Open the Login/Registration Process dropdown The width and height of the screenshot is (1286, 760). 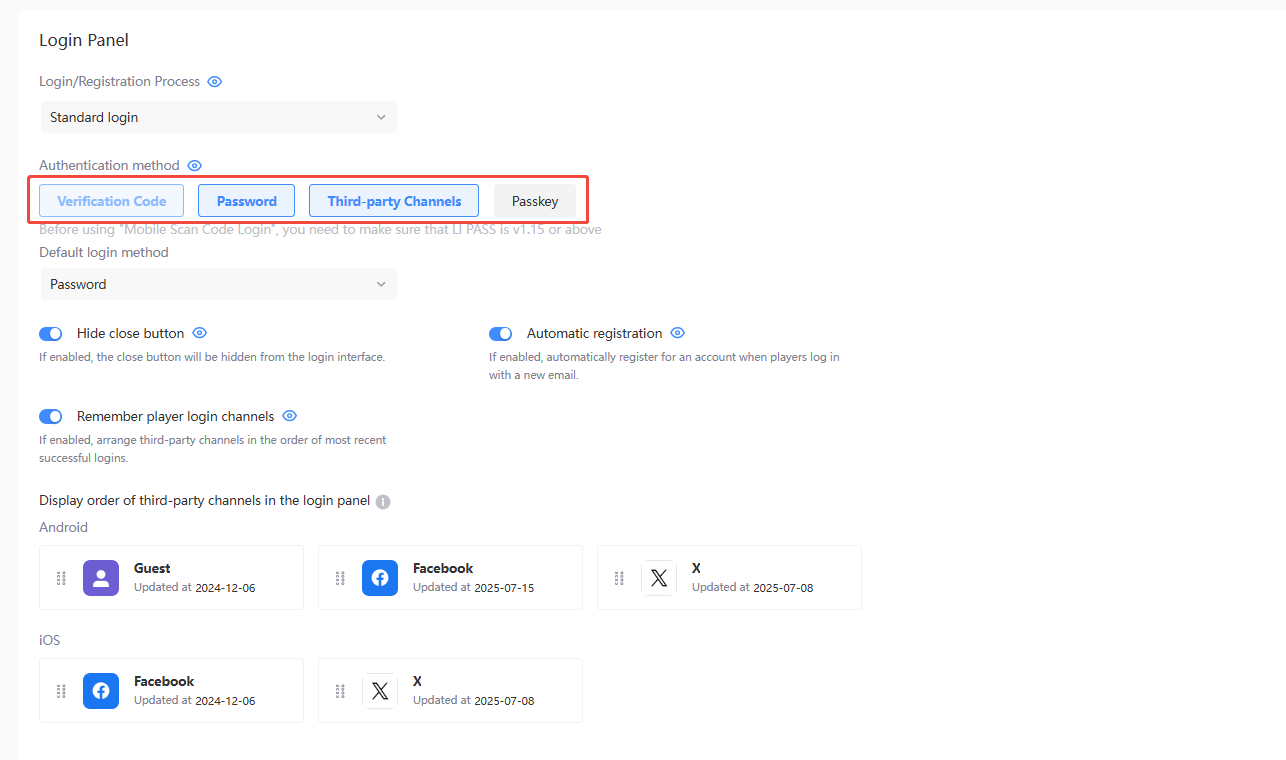(x=218, y=117)
